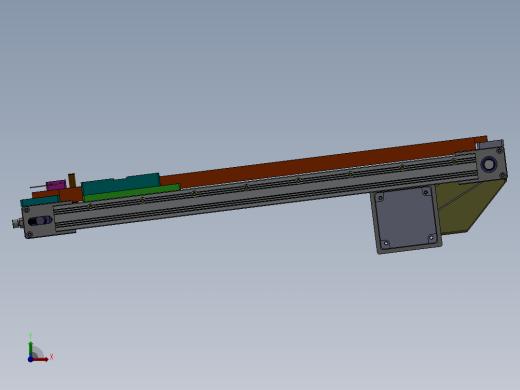Select the threaded fitting on far left end
This screenshot has height=390, width=520.
pos(17,223)
